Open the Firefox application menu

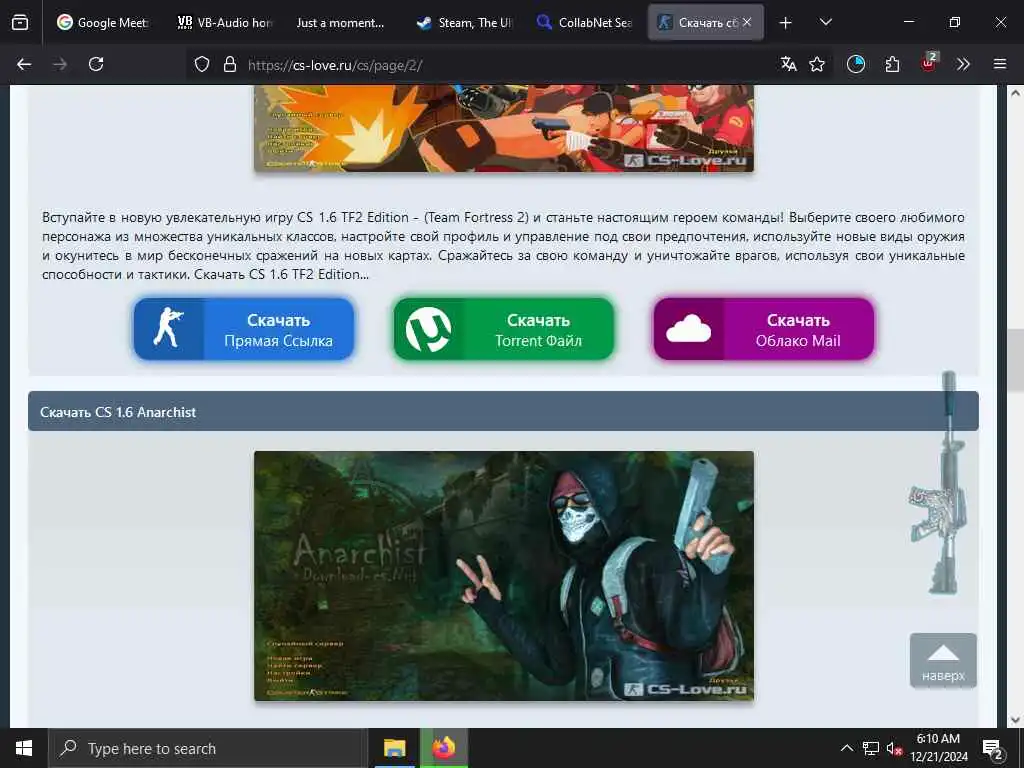(1000, 64)
